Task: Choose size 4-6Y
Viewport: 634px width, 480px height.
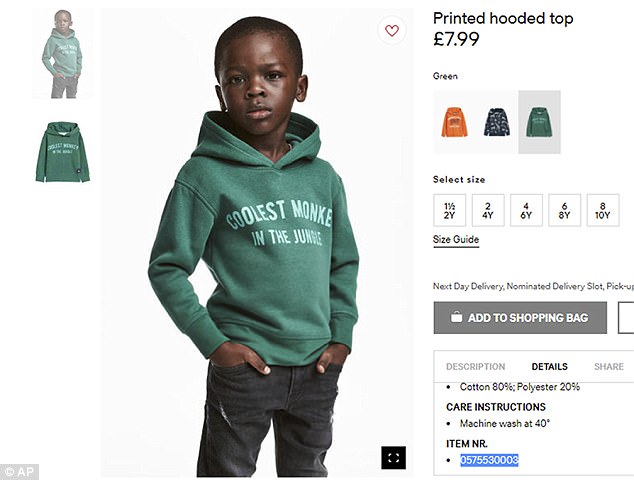Action: point(526,210)
